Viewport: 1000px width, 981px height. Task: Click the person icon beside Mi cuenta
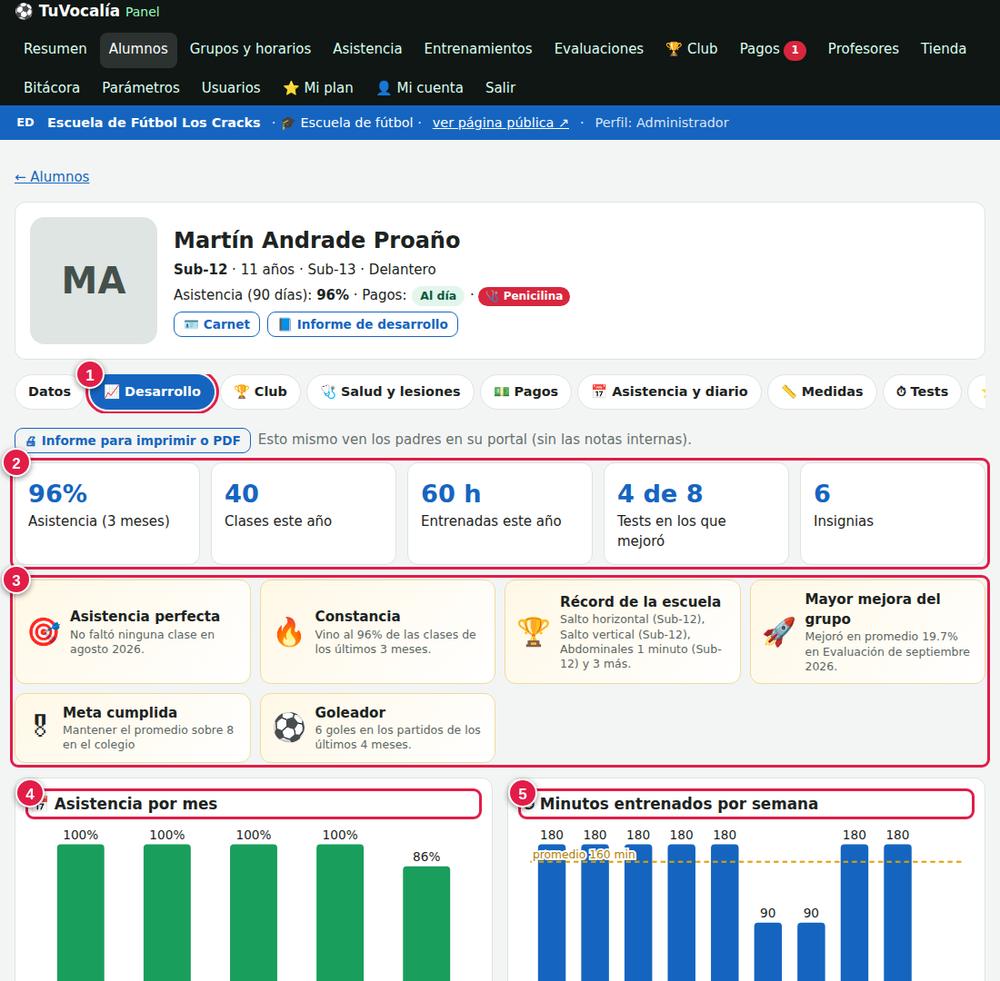click(x=383, y=88)
